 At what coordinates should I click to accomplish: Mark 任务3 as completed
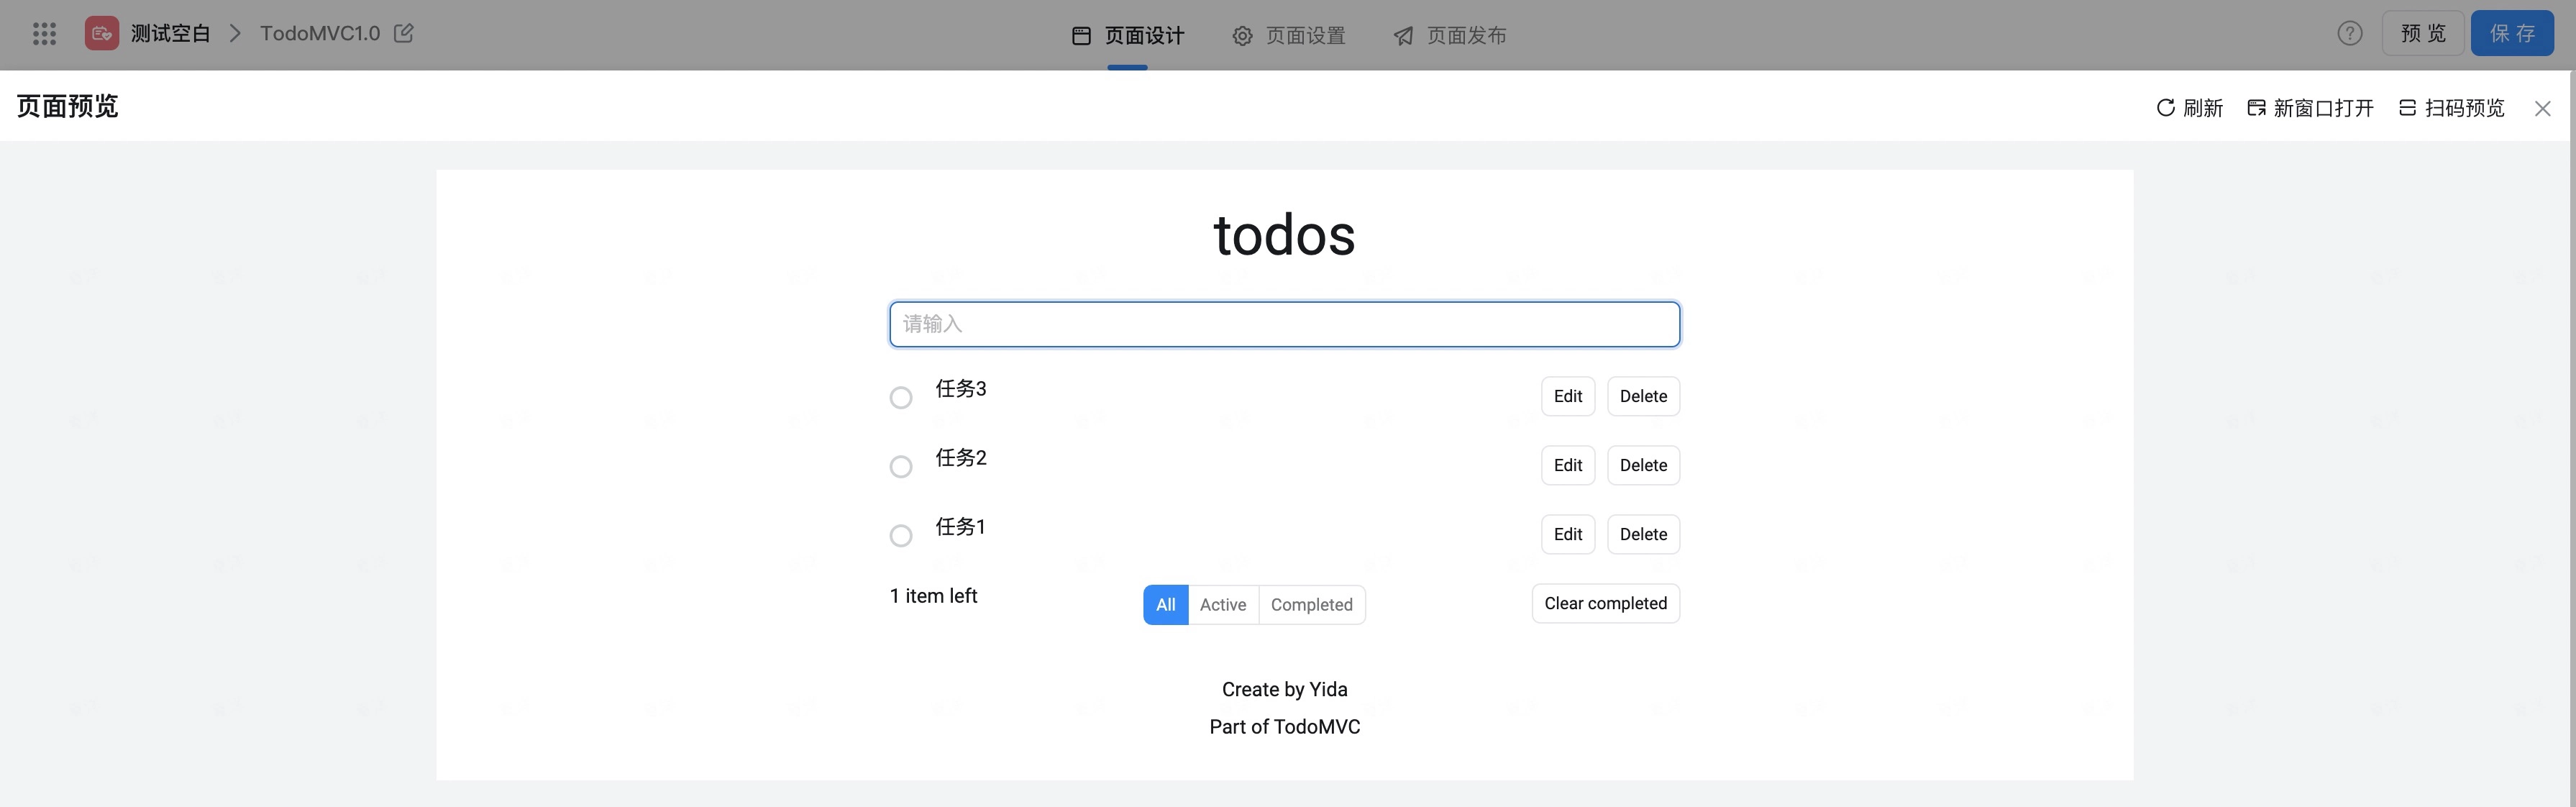pyautogui.click(x=901, y=398)
